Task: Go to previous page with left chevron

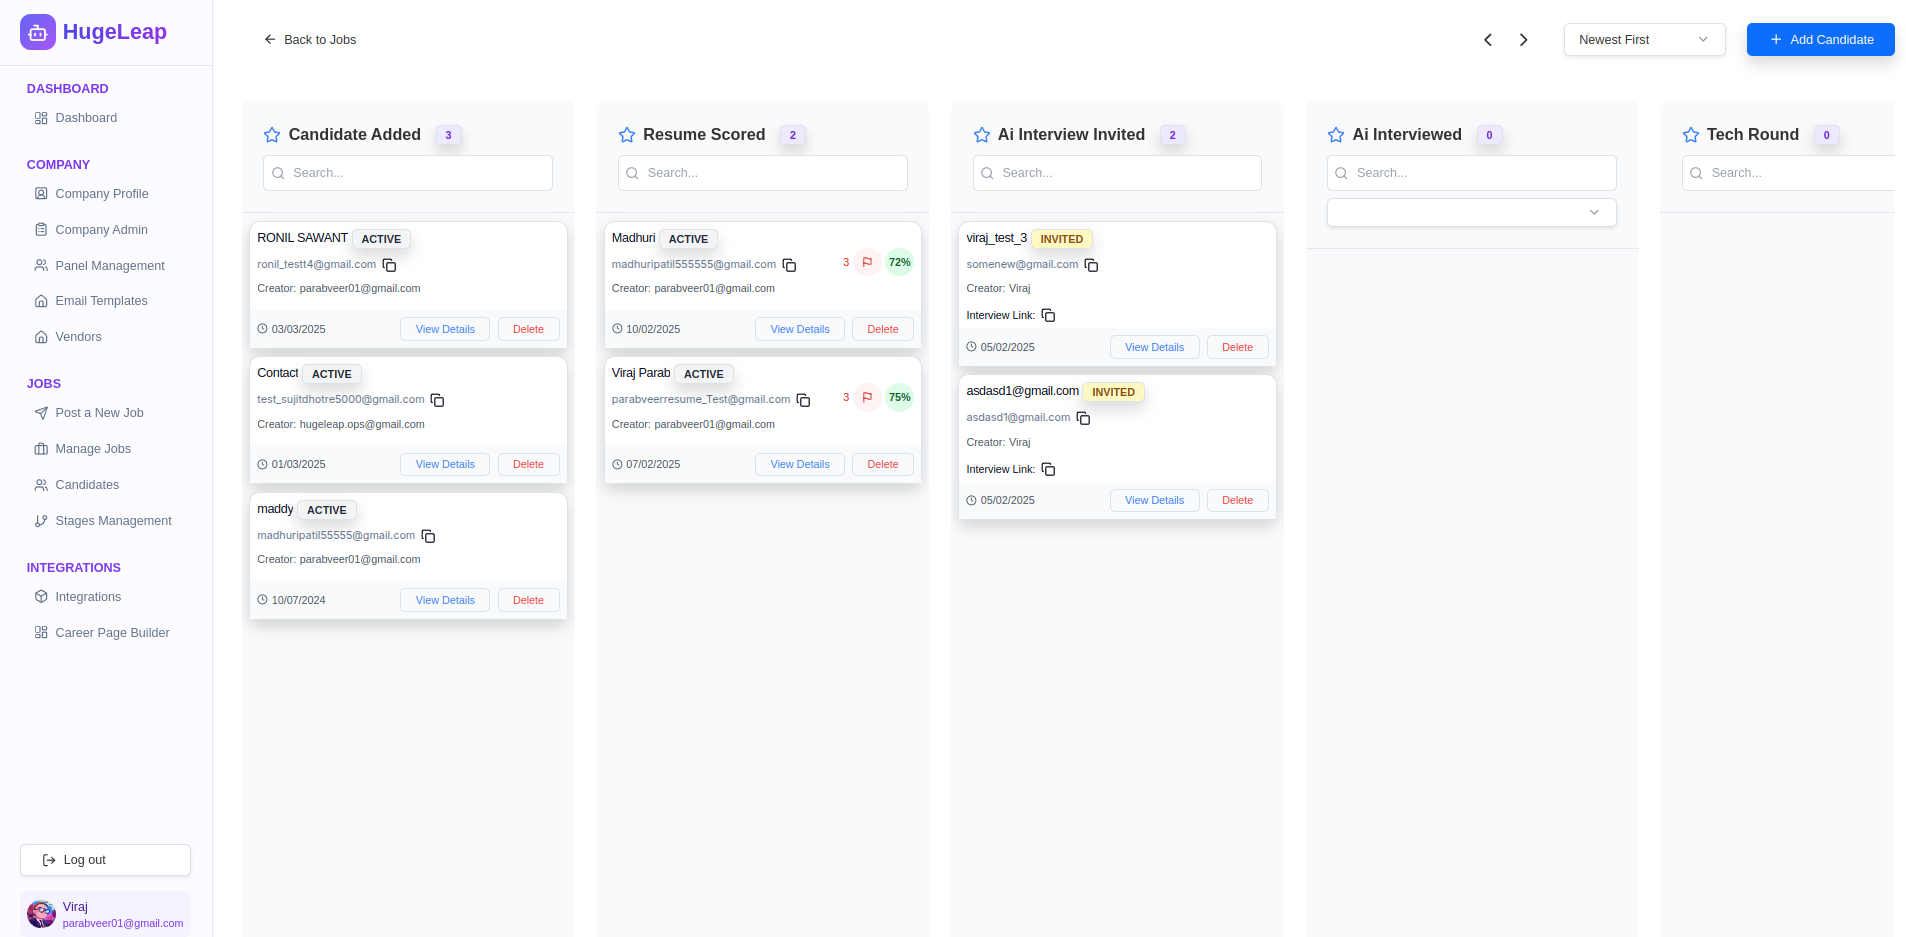Action: [1488, 40]
